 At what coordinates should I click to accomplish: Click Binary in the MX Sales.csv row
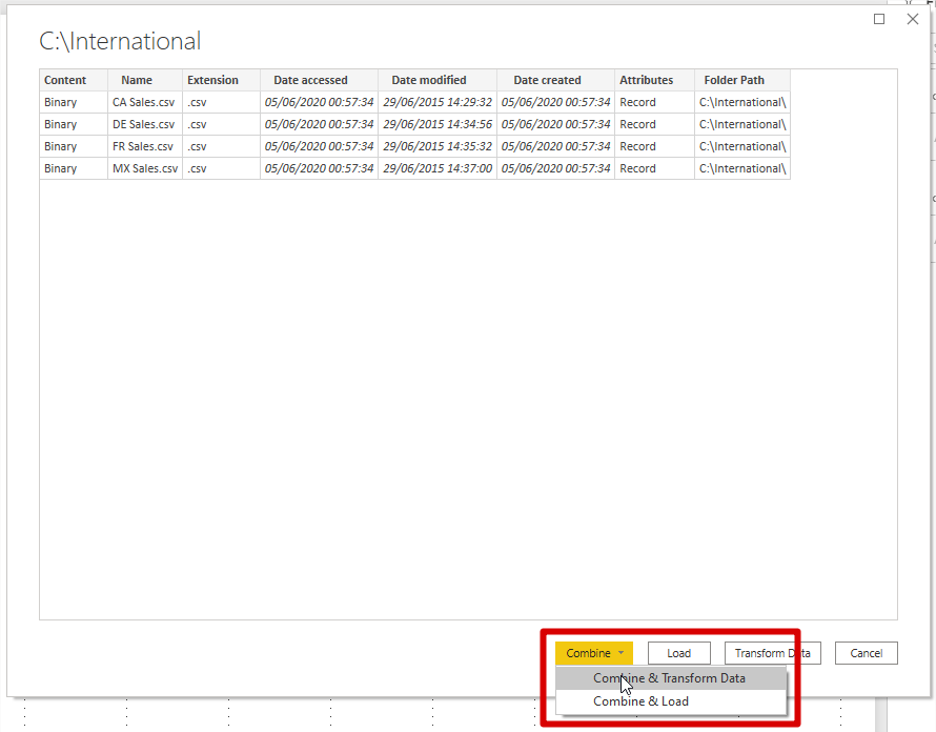point(60,168)
